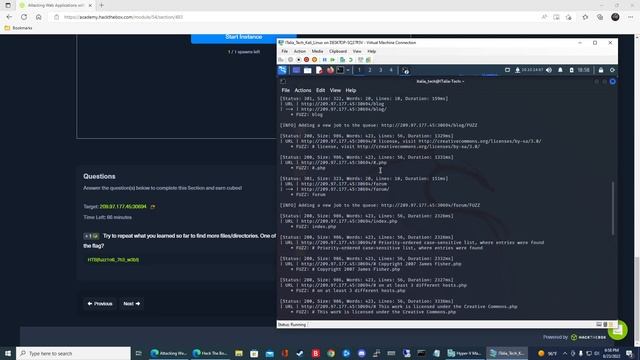
Task: Open Task View on the taskbar
Action: point(138,353)
